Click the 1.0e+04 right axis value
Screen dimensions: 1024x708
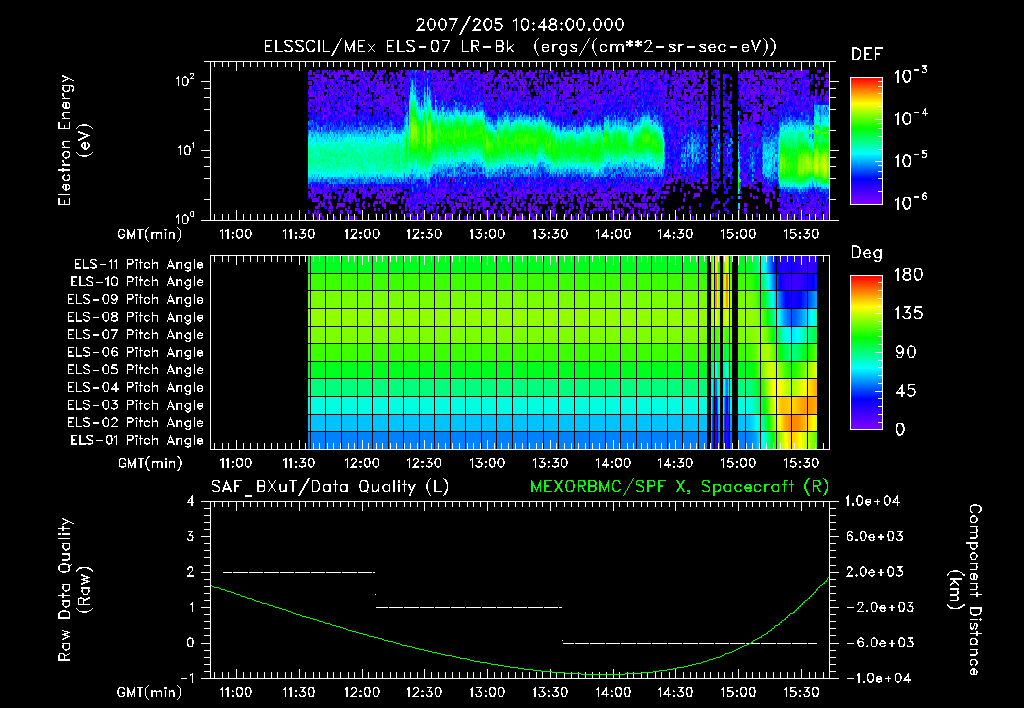(x=872, y=501)
